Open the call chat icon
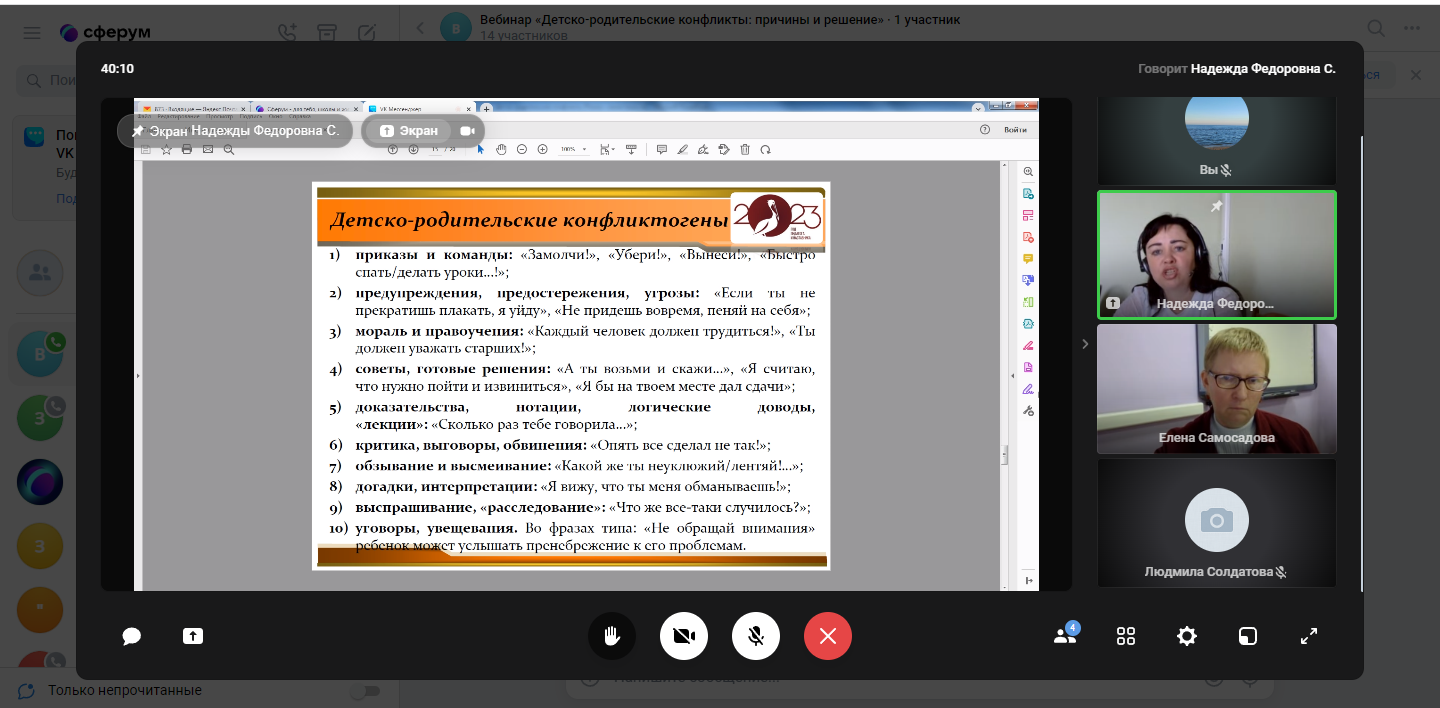This screenshot has width=1440, height=708. (x=131, y=636)
